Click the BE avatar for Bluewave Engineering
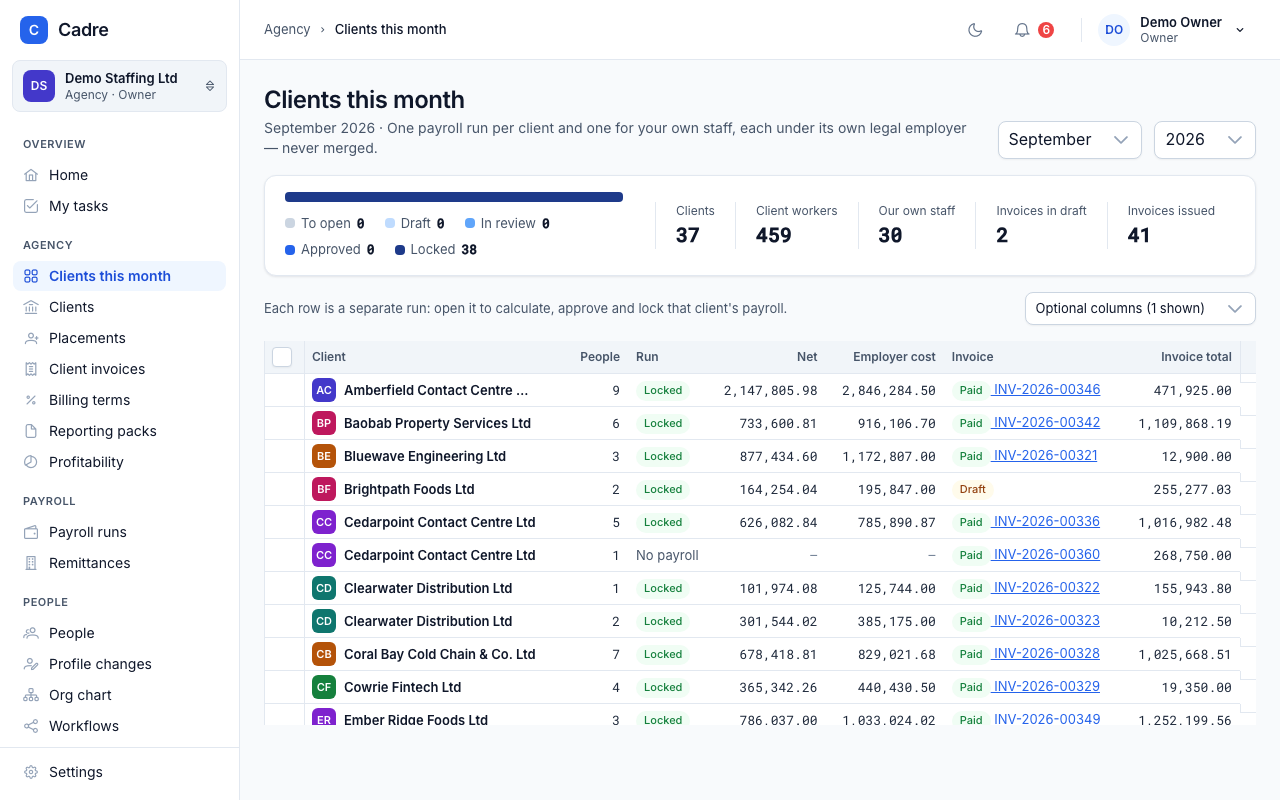1280x800 pixels. coord(324,456)
